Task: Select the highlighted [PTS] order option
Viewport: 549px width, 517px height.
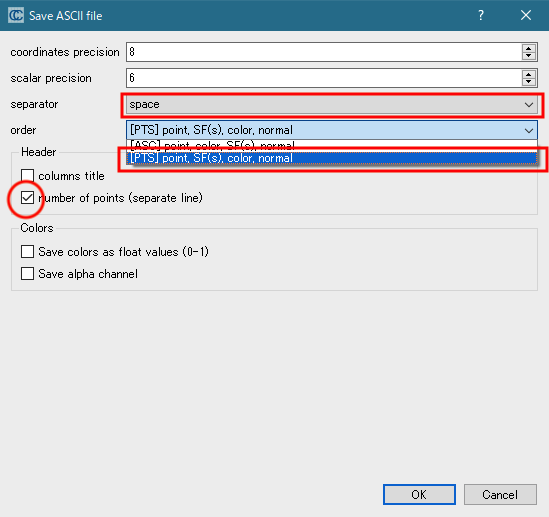Action: (x=332, y=158)
